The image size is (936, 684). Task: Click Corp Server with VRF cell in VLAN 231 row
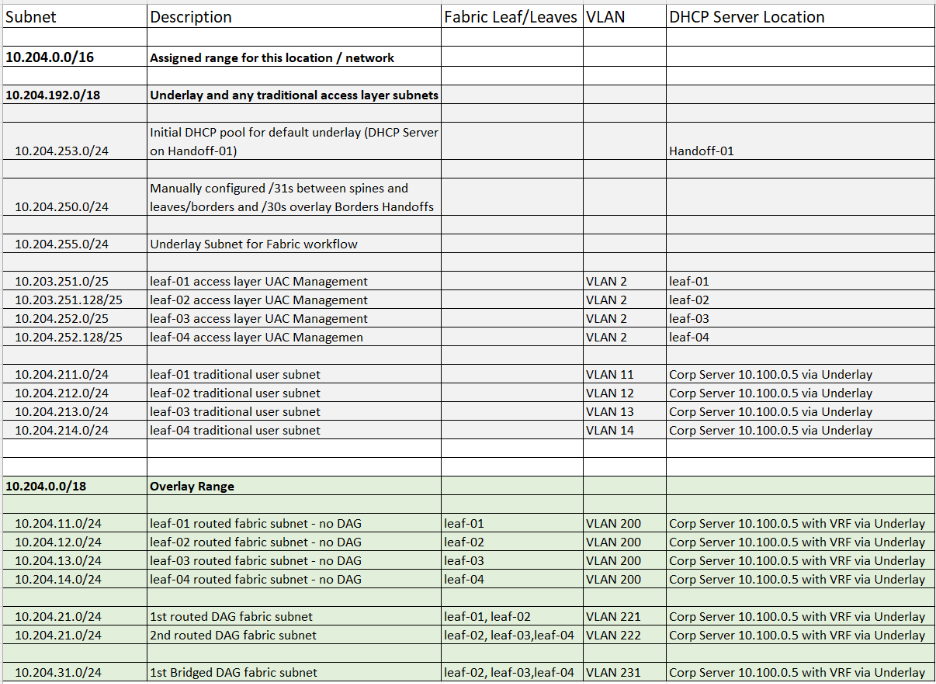pos(800,672)
